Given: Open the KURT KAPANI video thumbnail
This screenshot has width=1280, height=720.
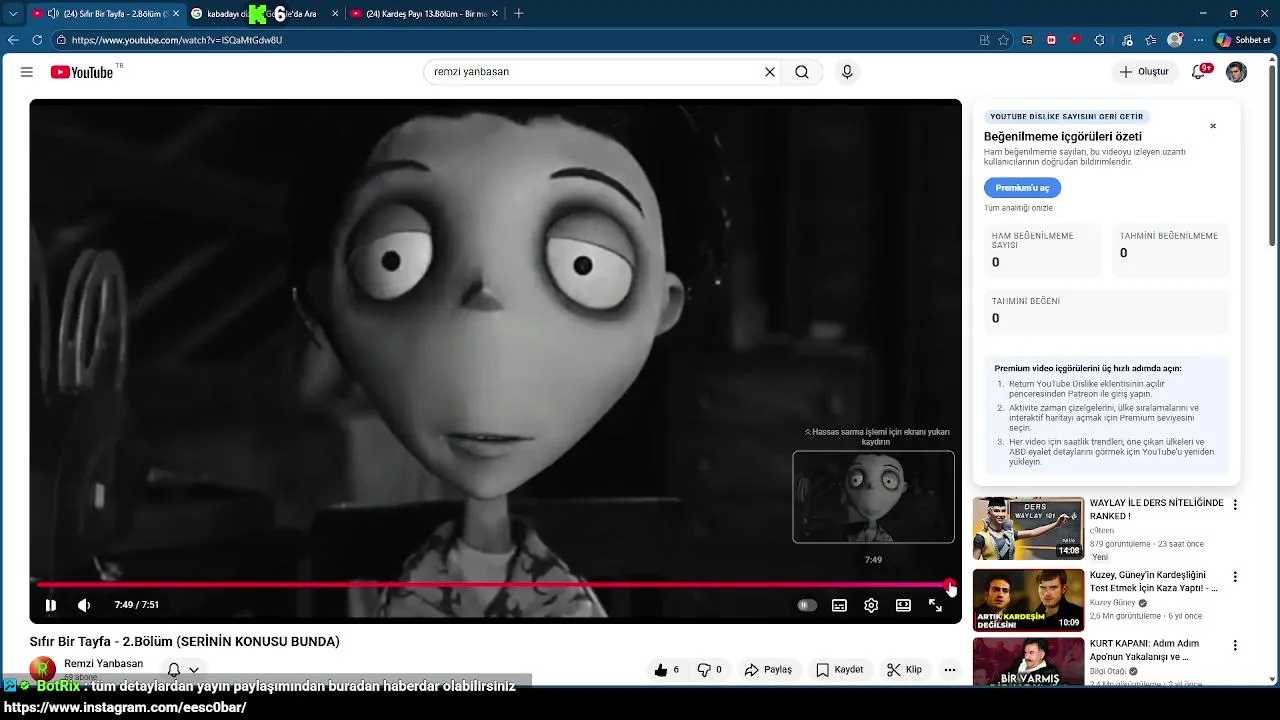Looking at the screenshot, I should [1028, 662].
